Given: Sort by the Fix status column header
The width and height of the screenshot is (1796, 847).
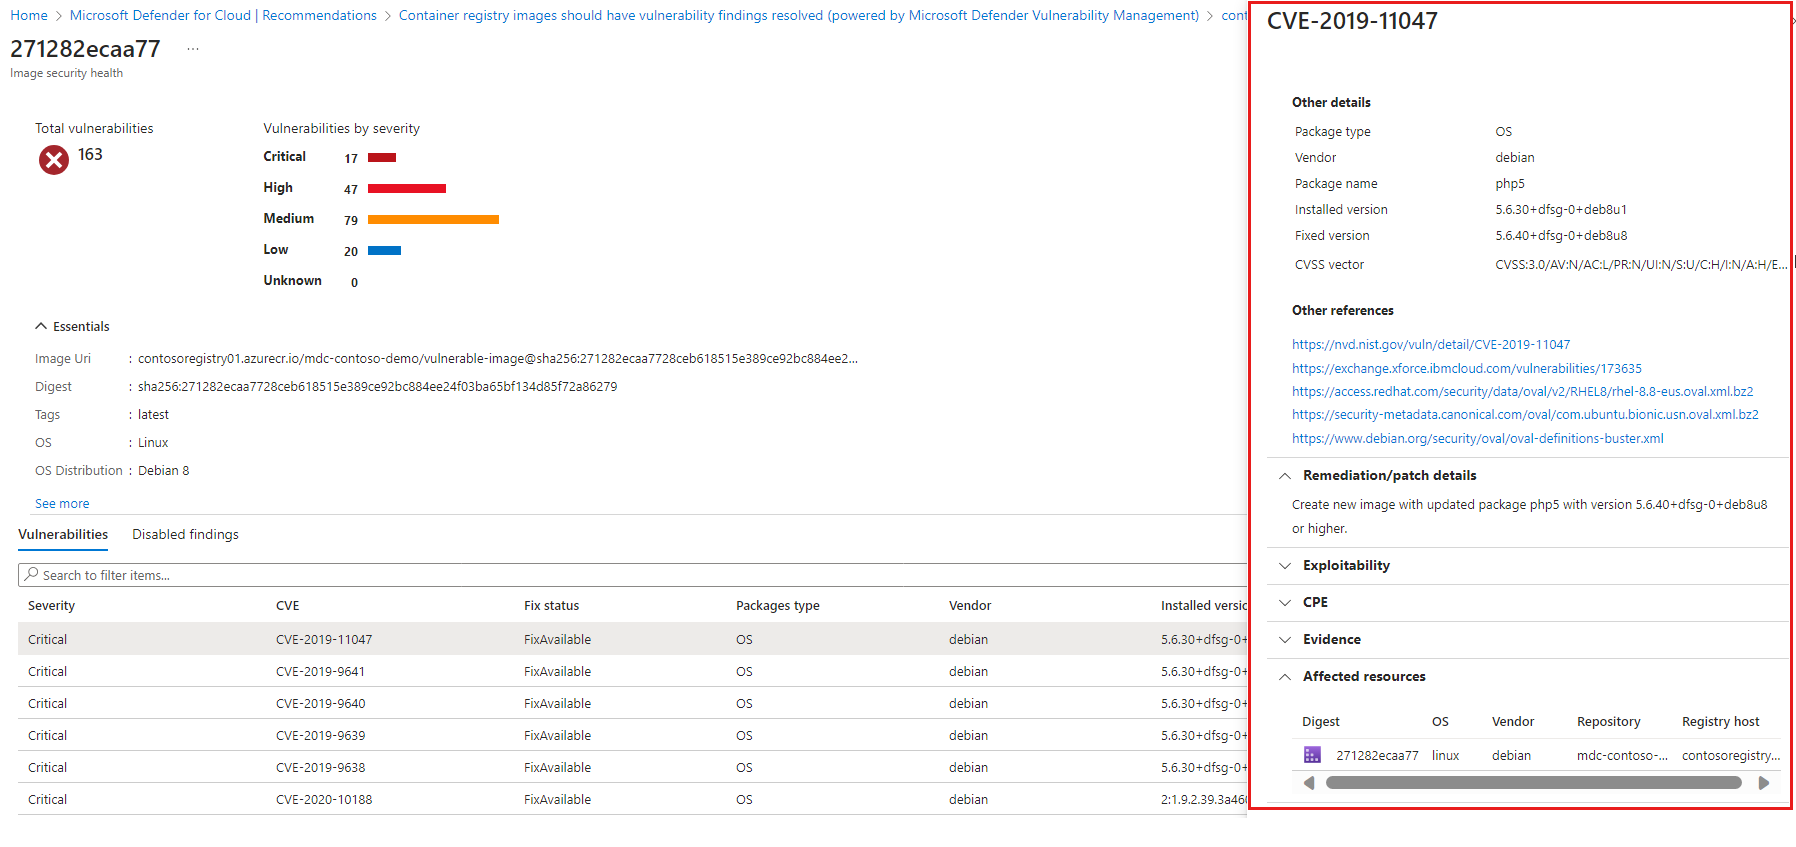Looking at the screenshot, I should (551, 606).
